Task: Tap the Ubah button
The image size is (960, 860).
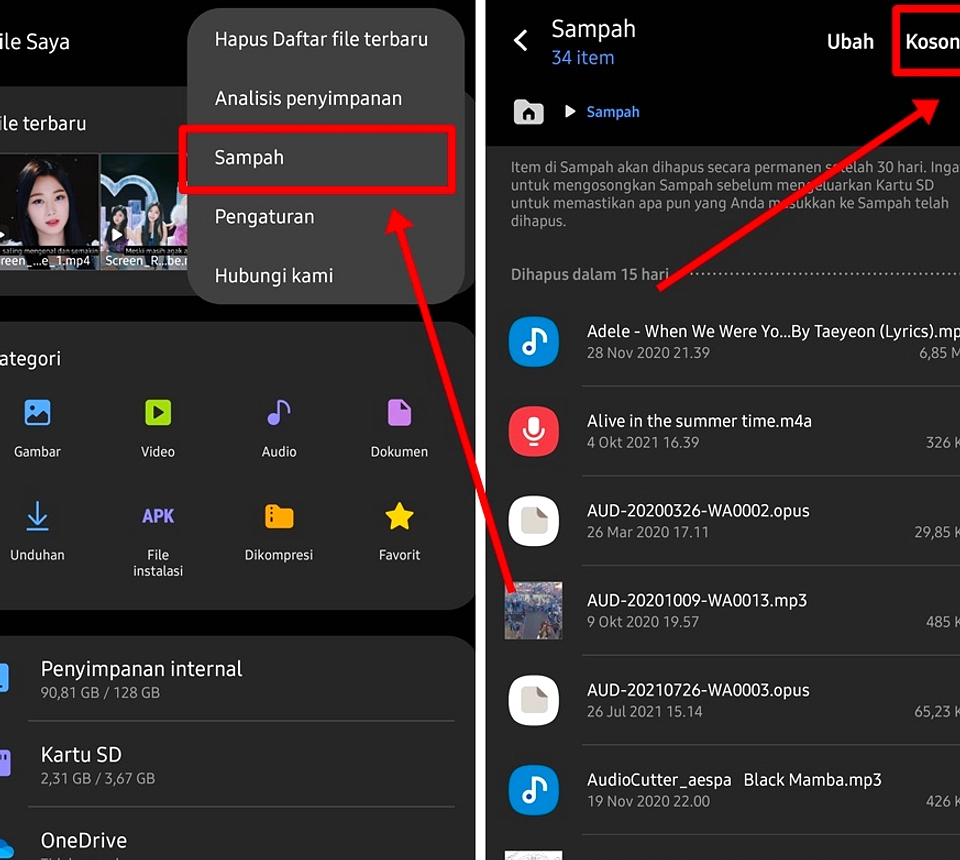Action: point(850,42)
